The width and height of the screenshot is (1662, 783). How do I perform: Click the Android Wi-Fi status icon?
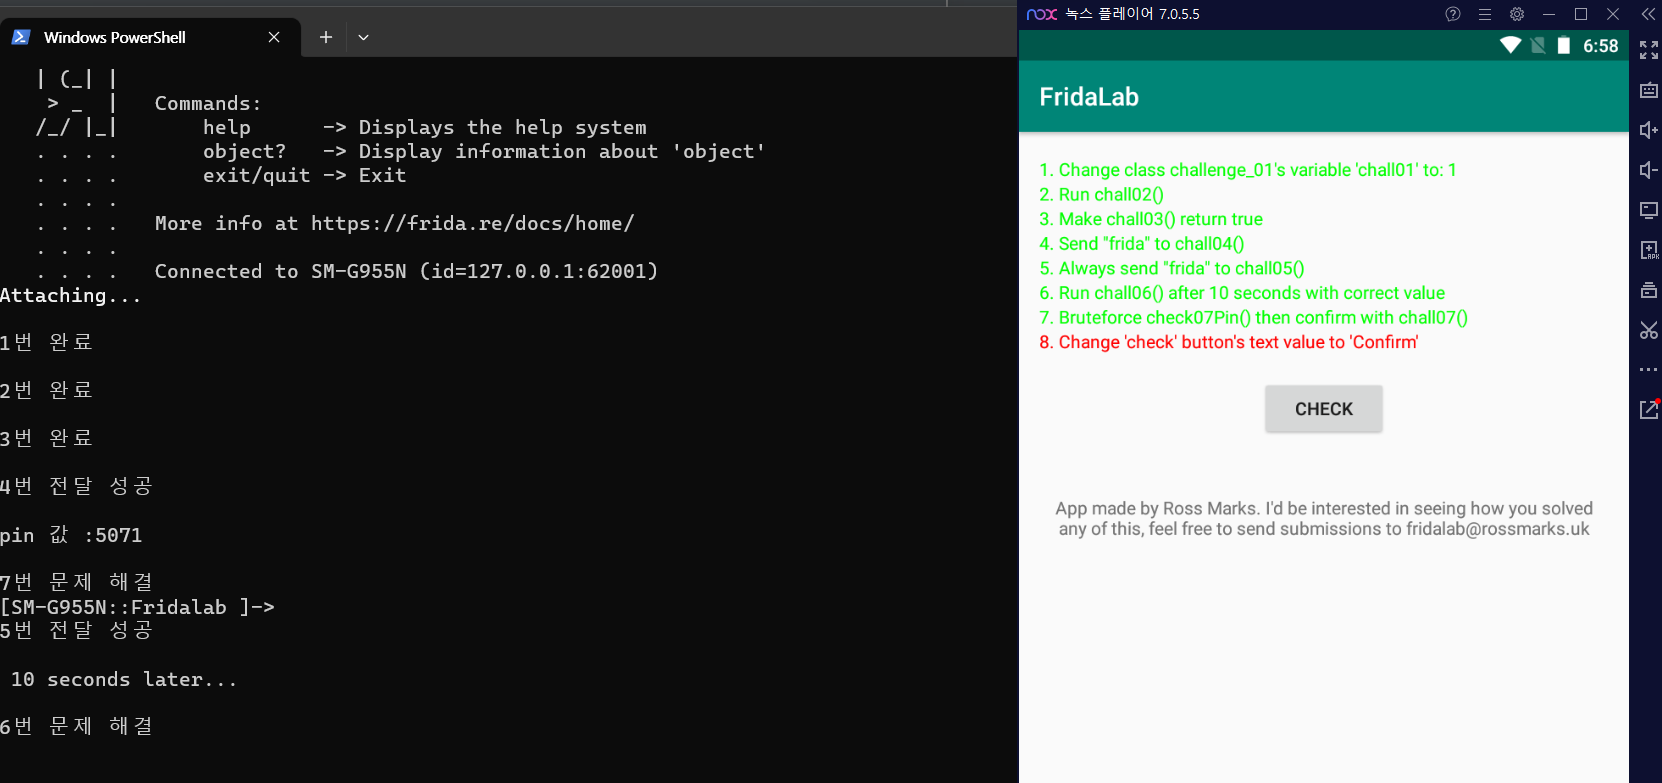[1510, 45]
